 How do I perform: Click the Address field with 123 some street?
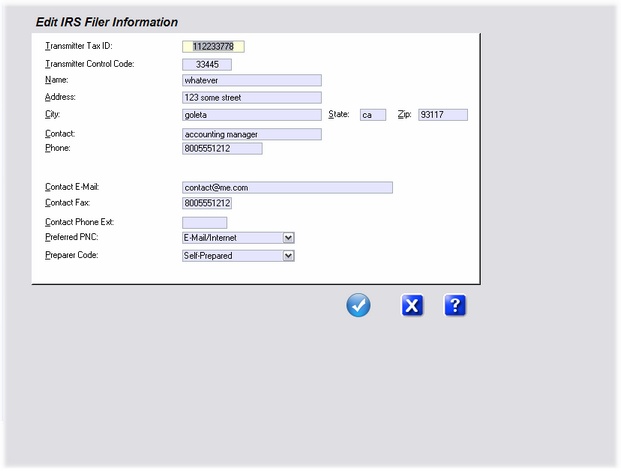pos(251,97)
